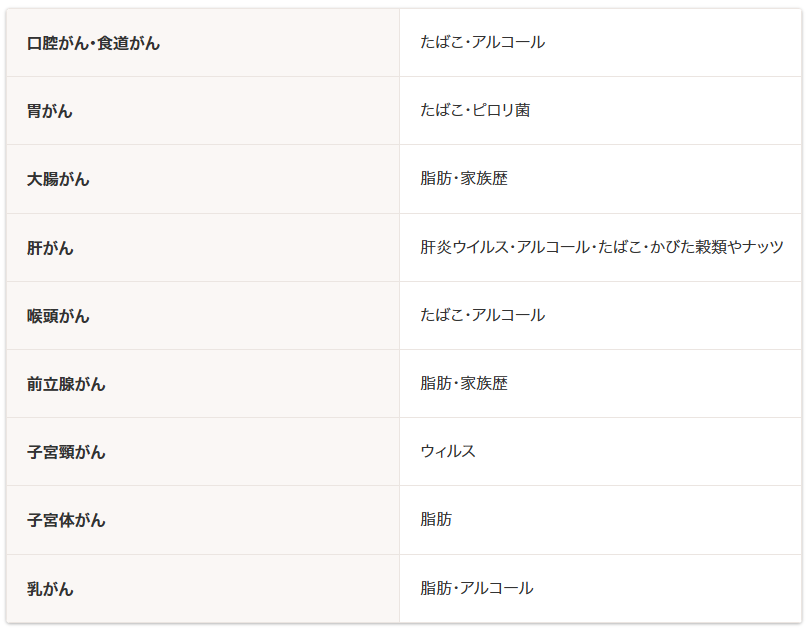The width and height of the screenshot is (808, 633).
Task: Select the 子宮体がん label cell
Action: [66, 520]
